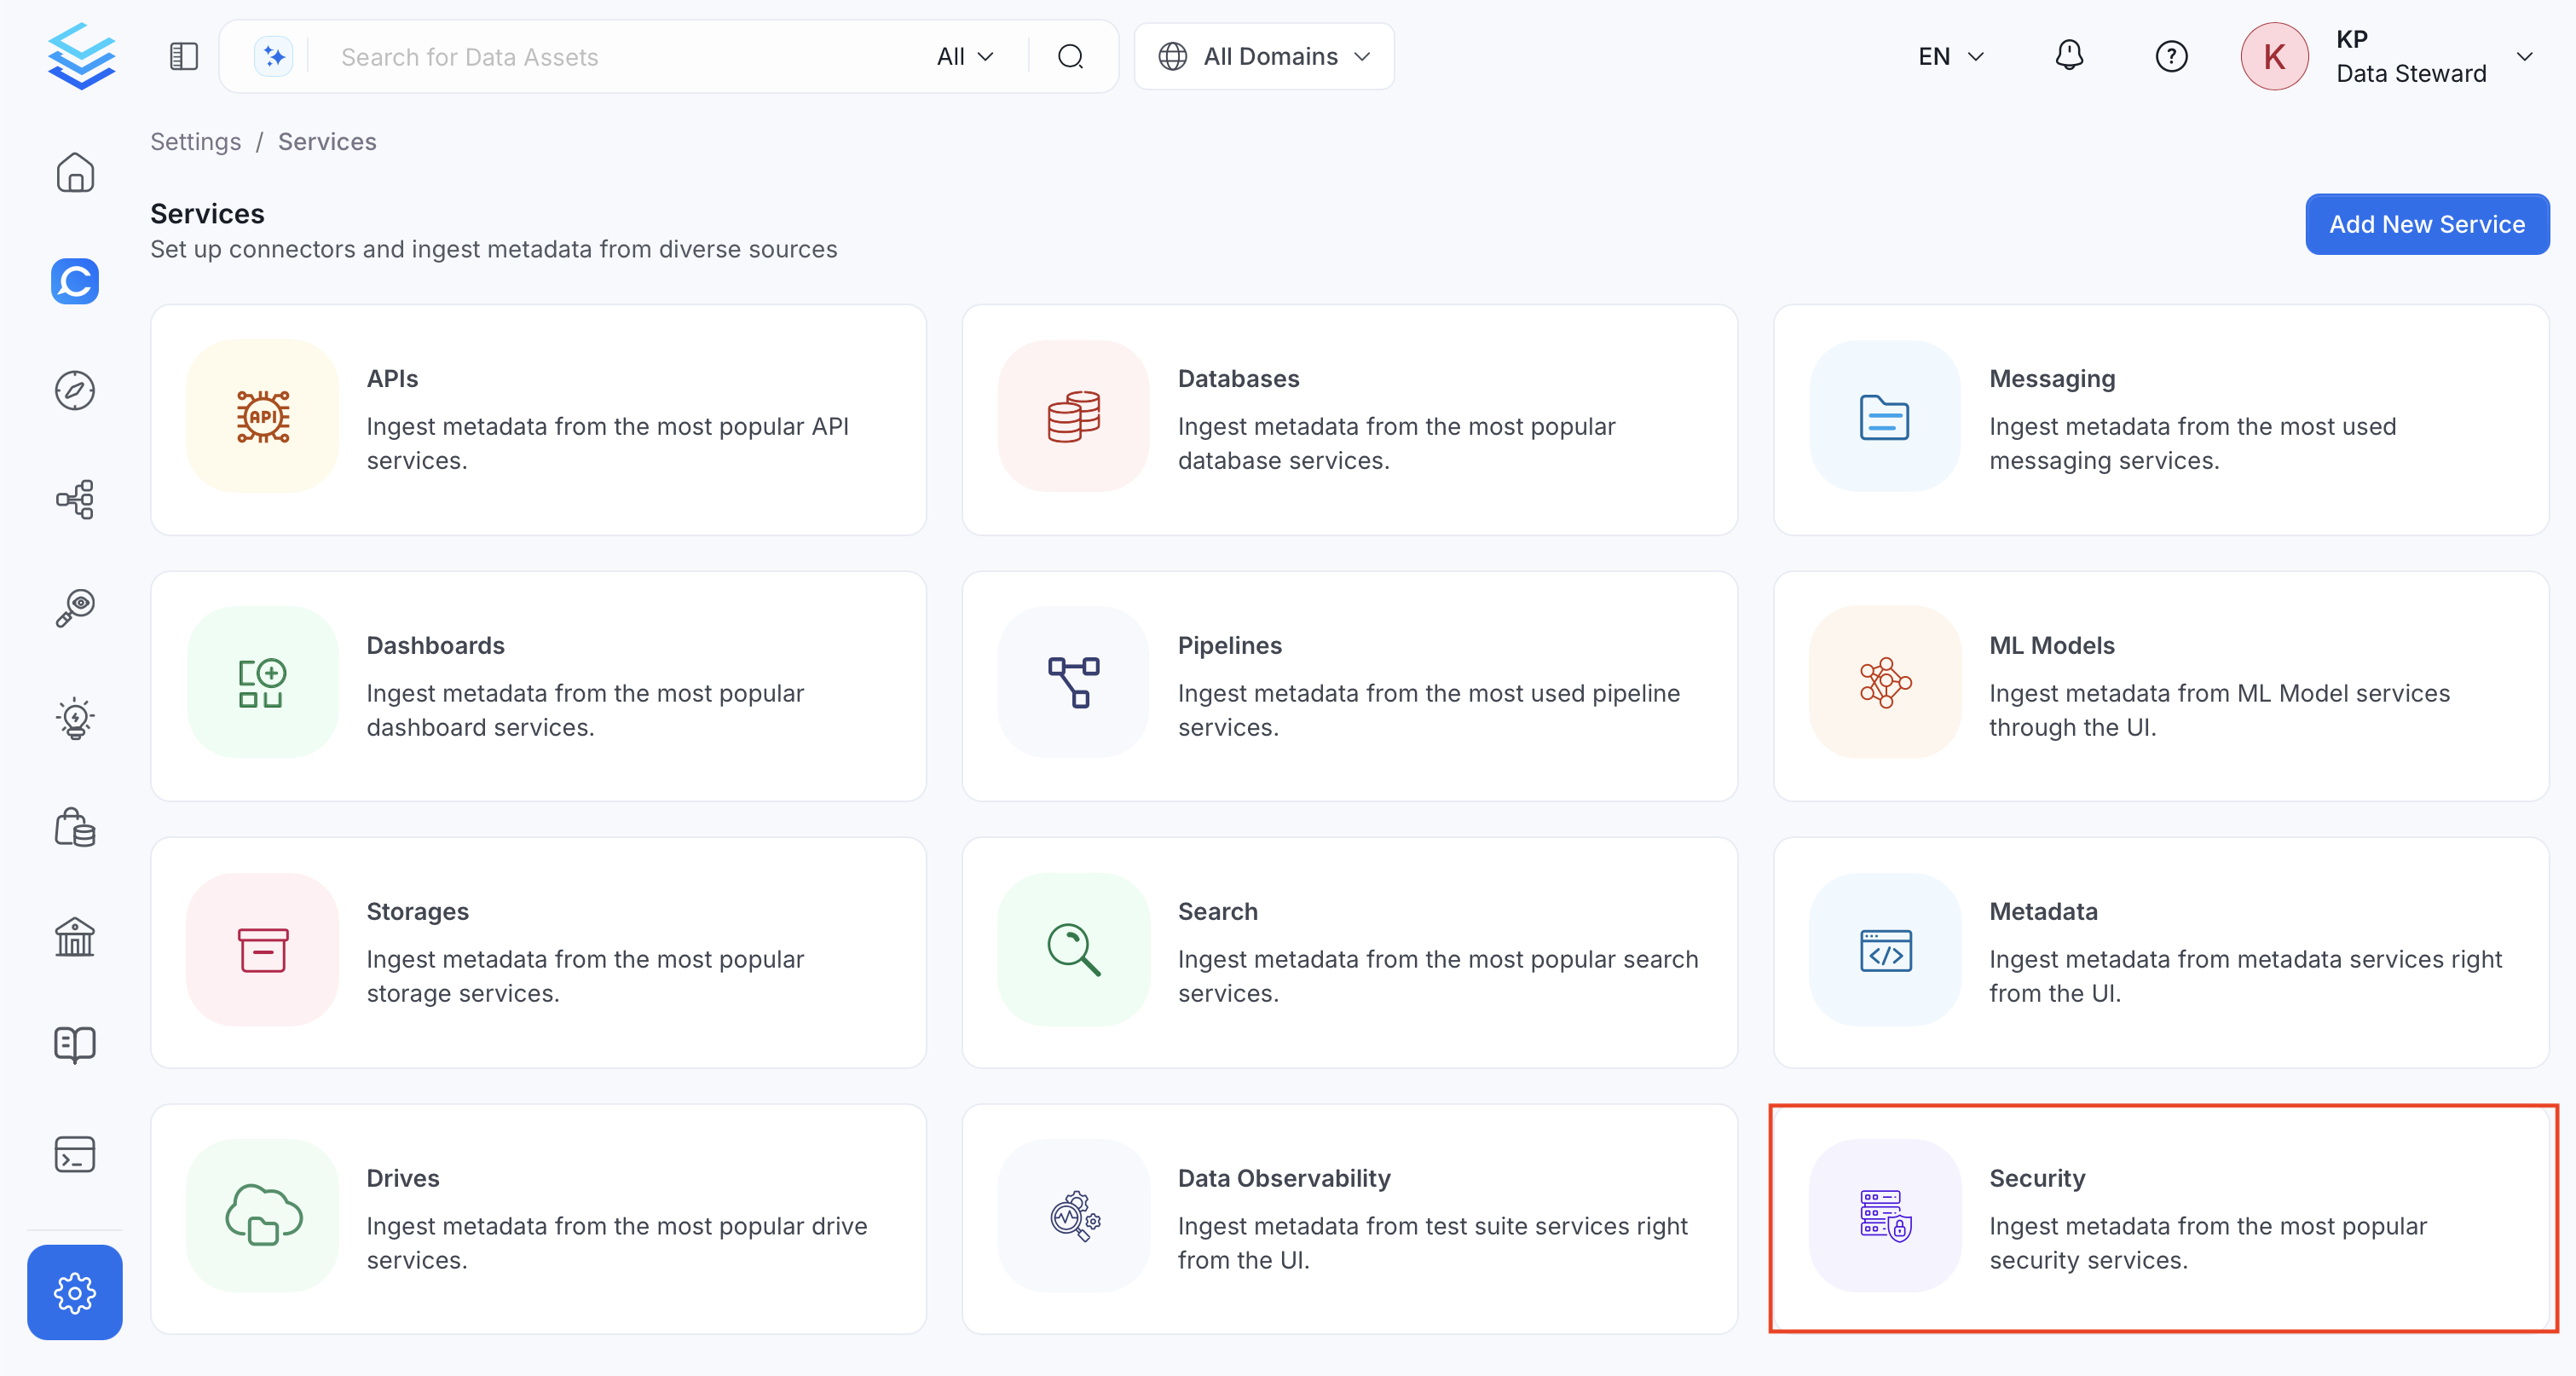Open the Data Observability service card
This screenshot has height=1376, width=2576.
1350,1219
